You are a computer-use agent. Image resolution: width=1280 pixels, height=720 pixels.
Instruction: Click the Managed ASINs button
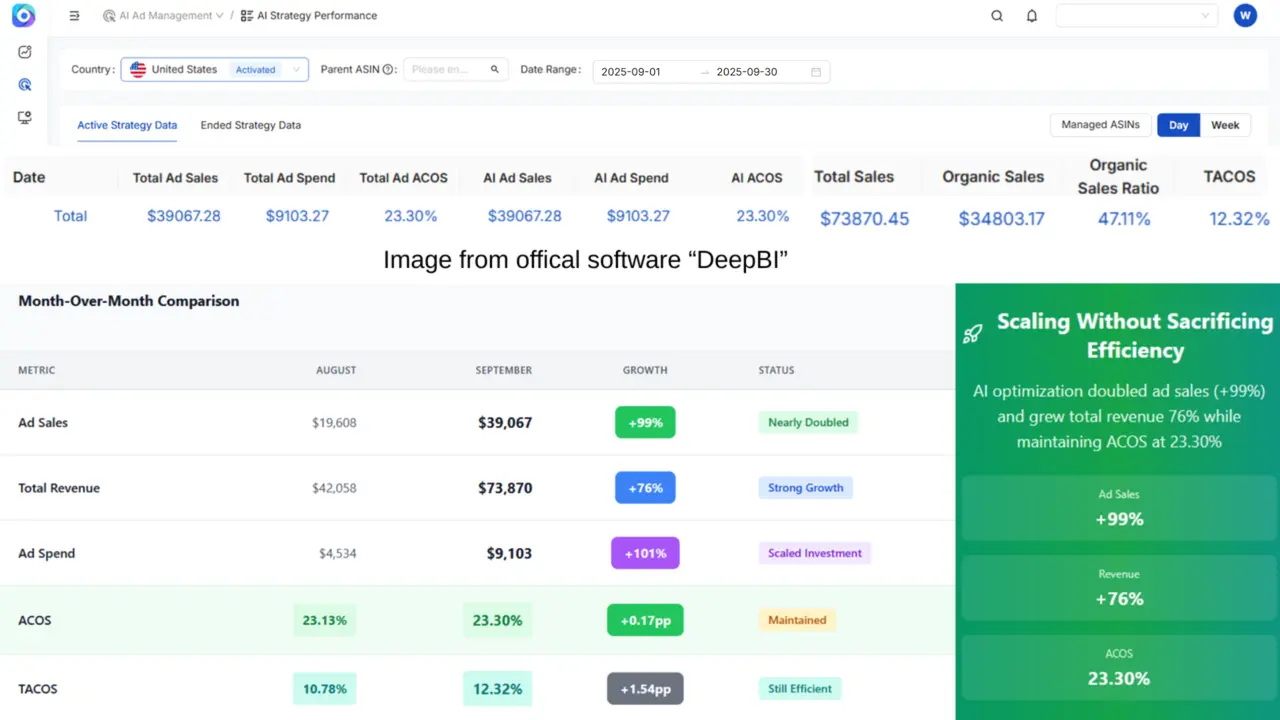[1100, 125]
